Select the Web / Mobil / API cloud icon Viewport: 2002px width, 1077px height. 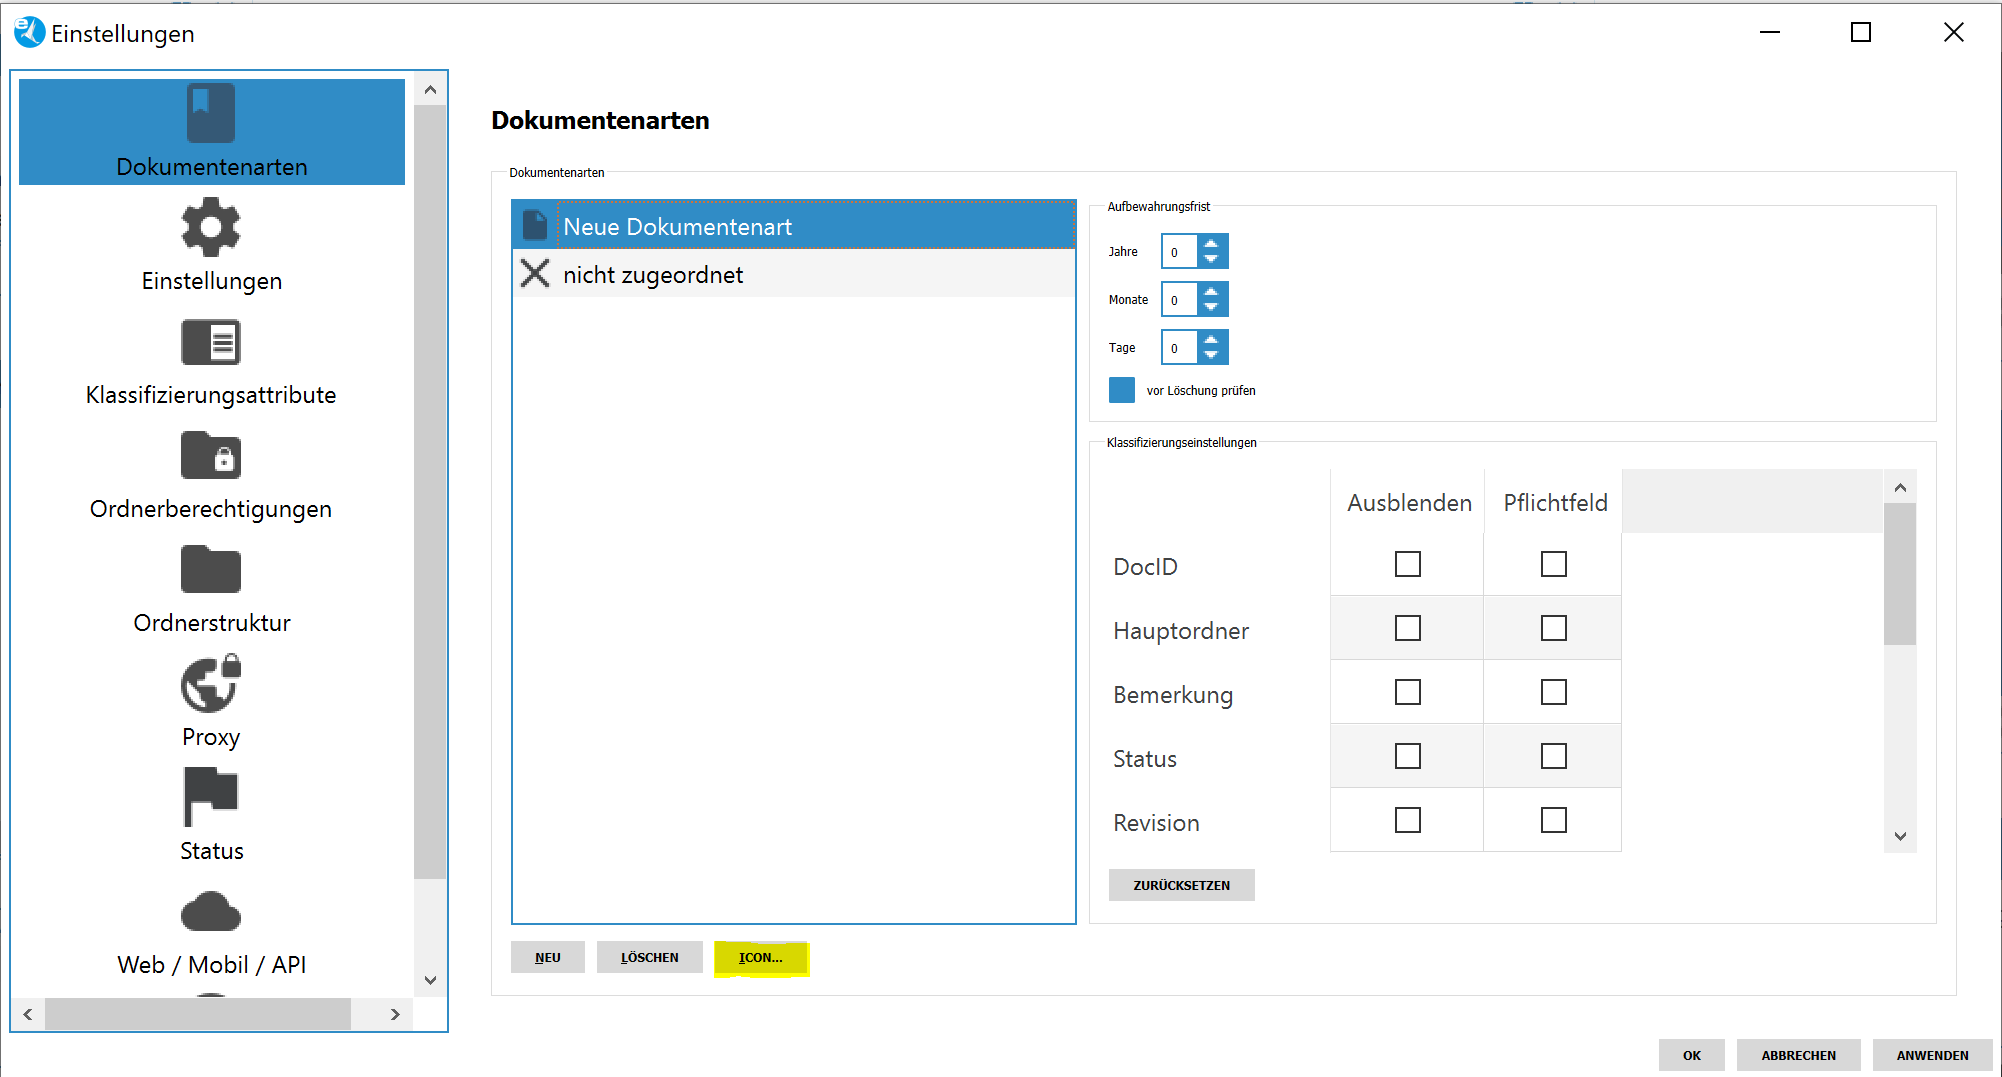(x=211, y=912)
